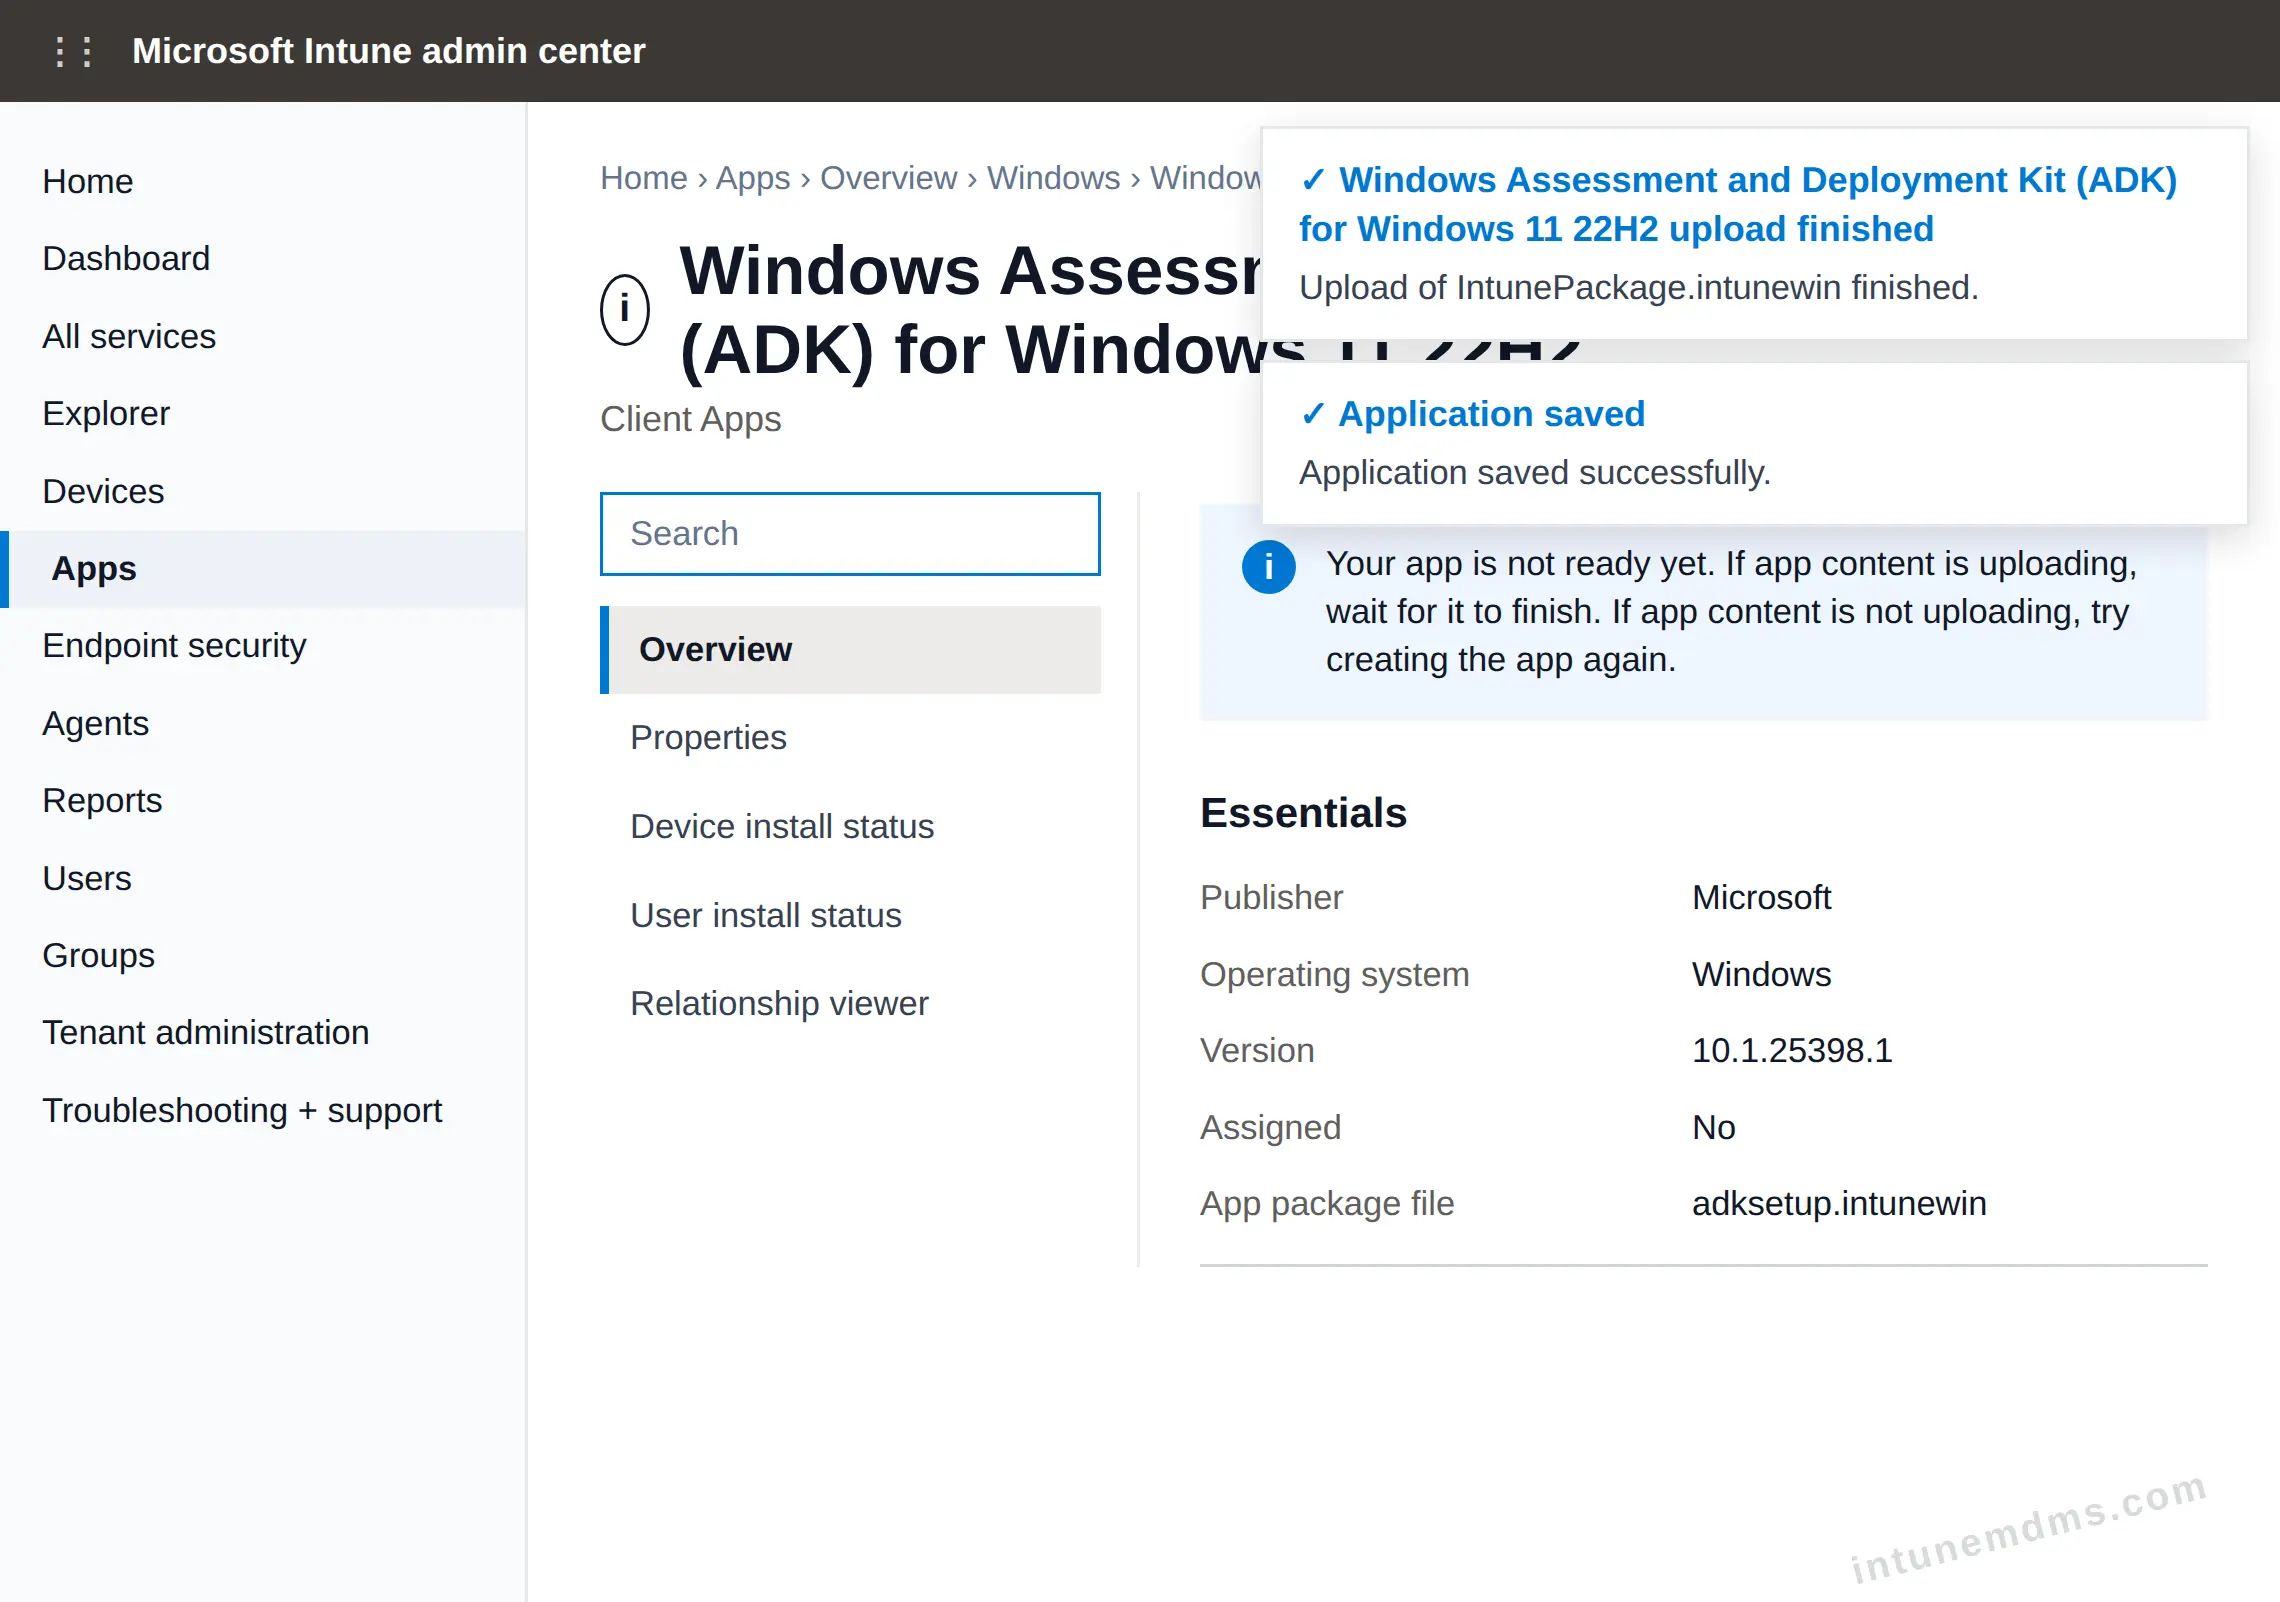The width and height of the screenshot is (2280, 1602).
Task: Click the Operating system label
Action: pyautogui.click(x=1334, y=975)
